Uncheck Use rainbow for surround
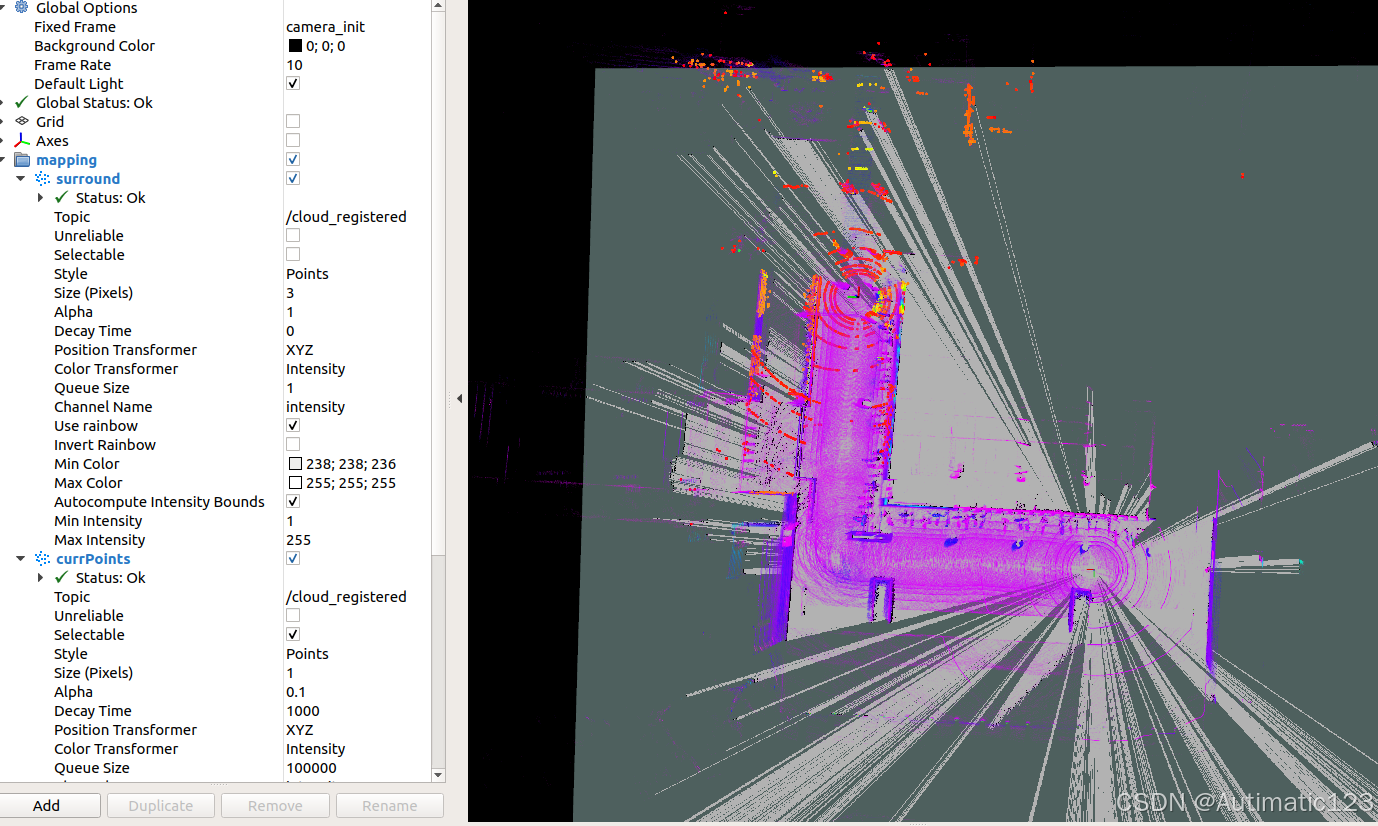The width and height of the screenshot is (1378, 826). click(x=293, y=425)
